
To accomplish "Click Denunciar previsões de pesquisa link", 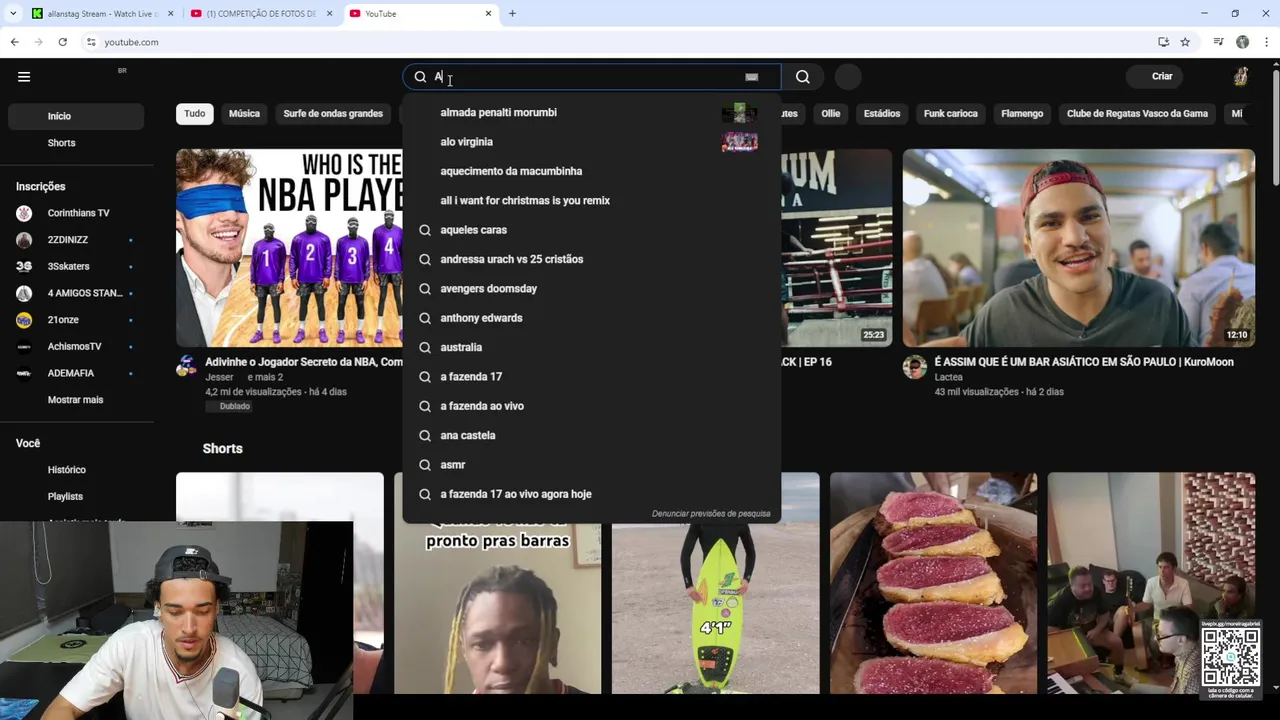I will 711,514.
